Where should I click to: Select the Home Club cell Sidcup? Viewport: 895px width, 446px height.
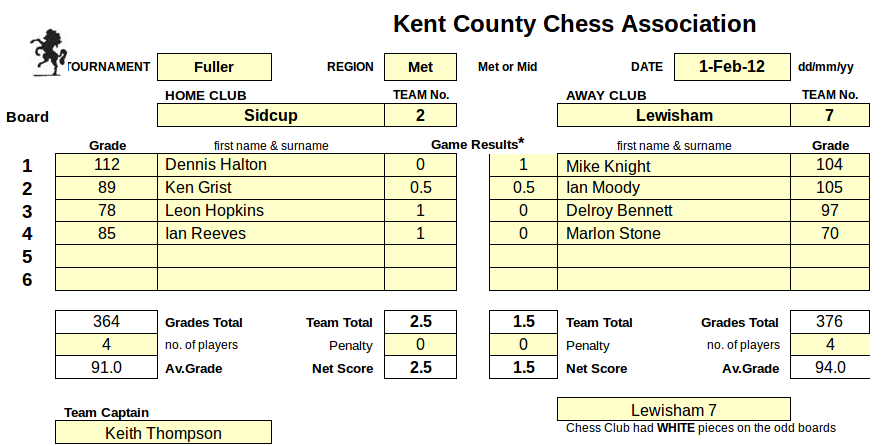271,115
